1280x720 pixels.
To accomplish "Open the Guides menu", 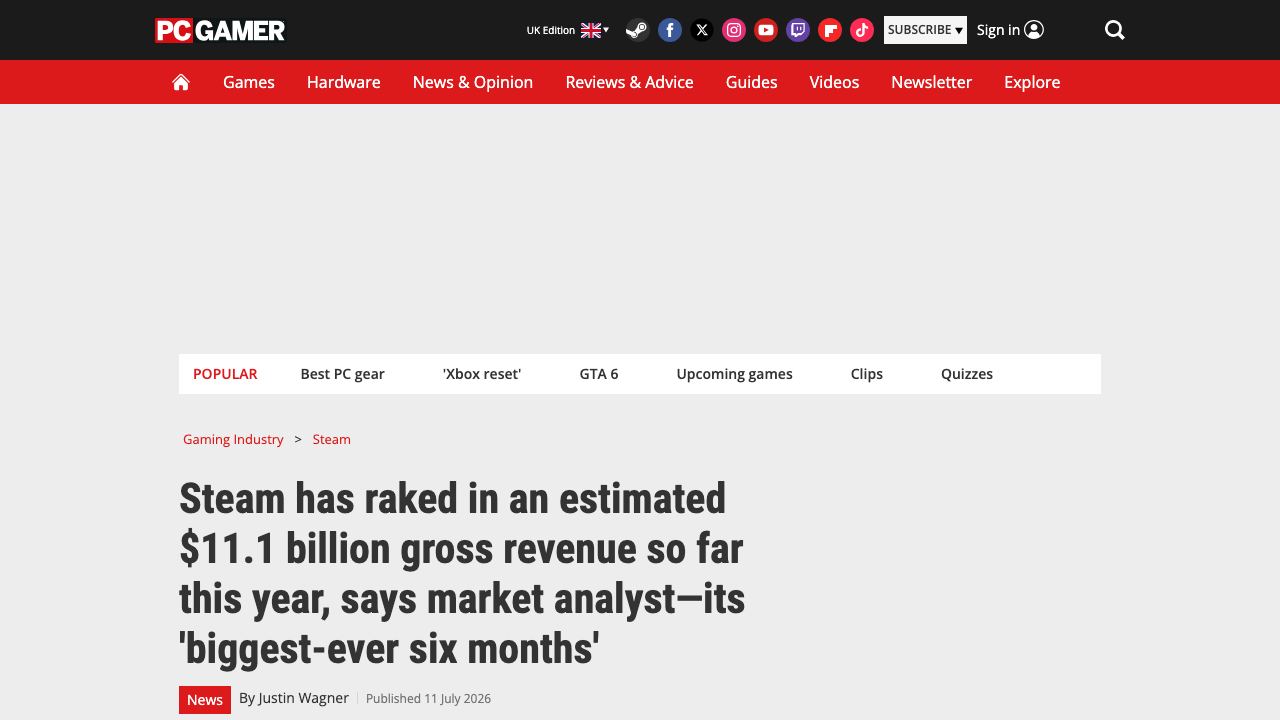I will [752, 82].
